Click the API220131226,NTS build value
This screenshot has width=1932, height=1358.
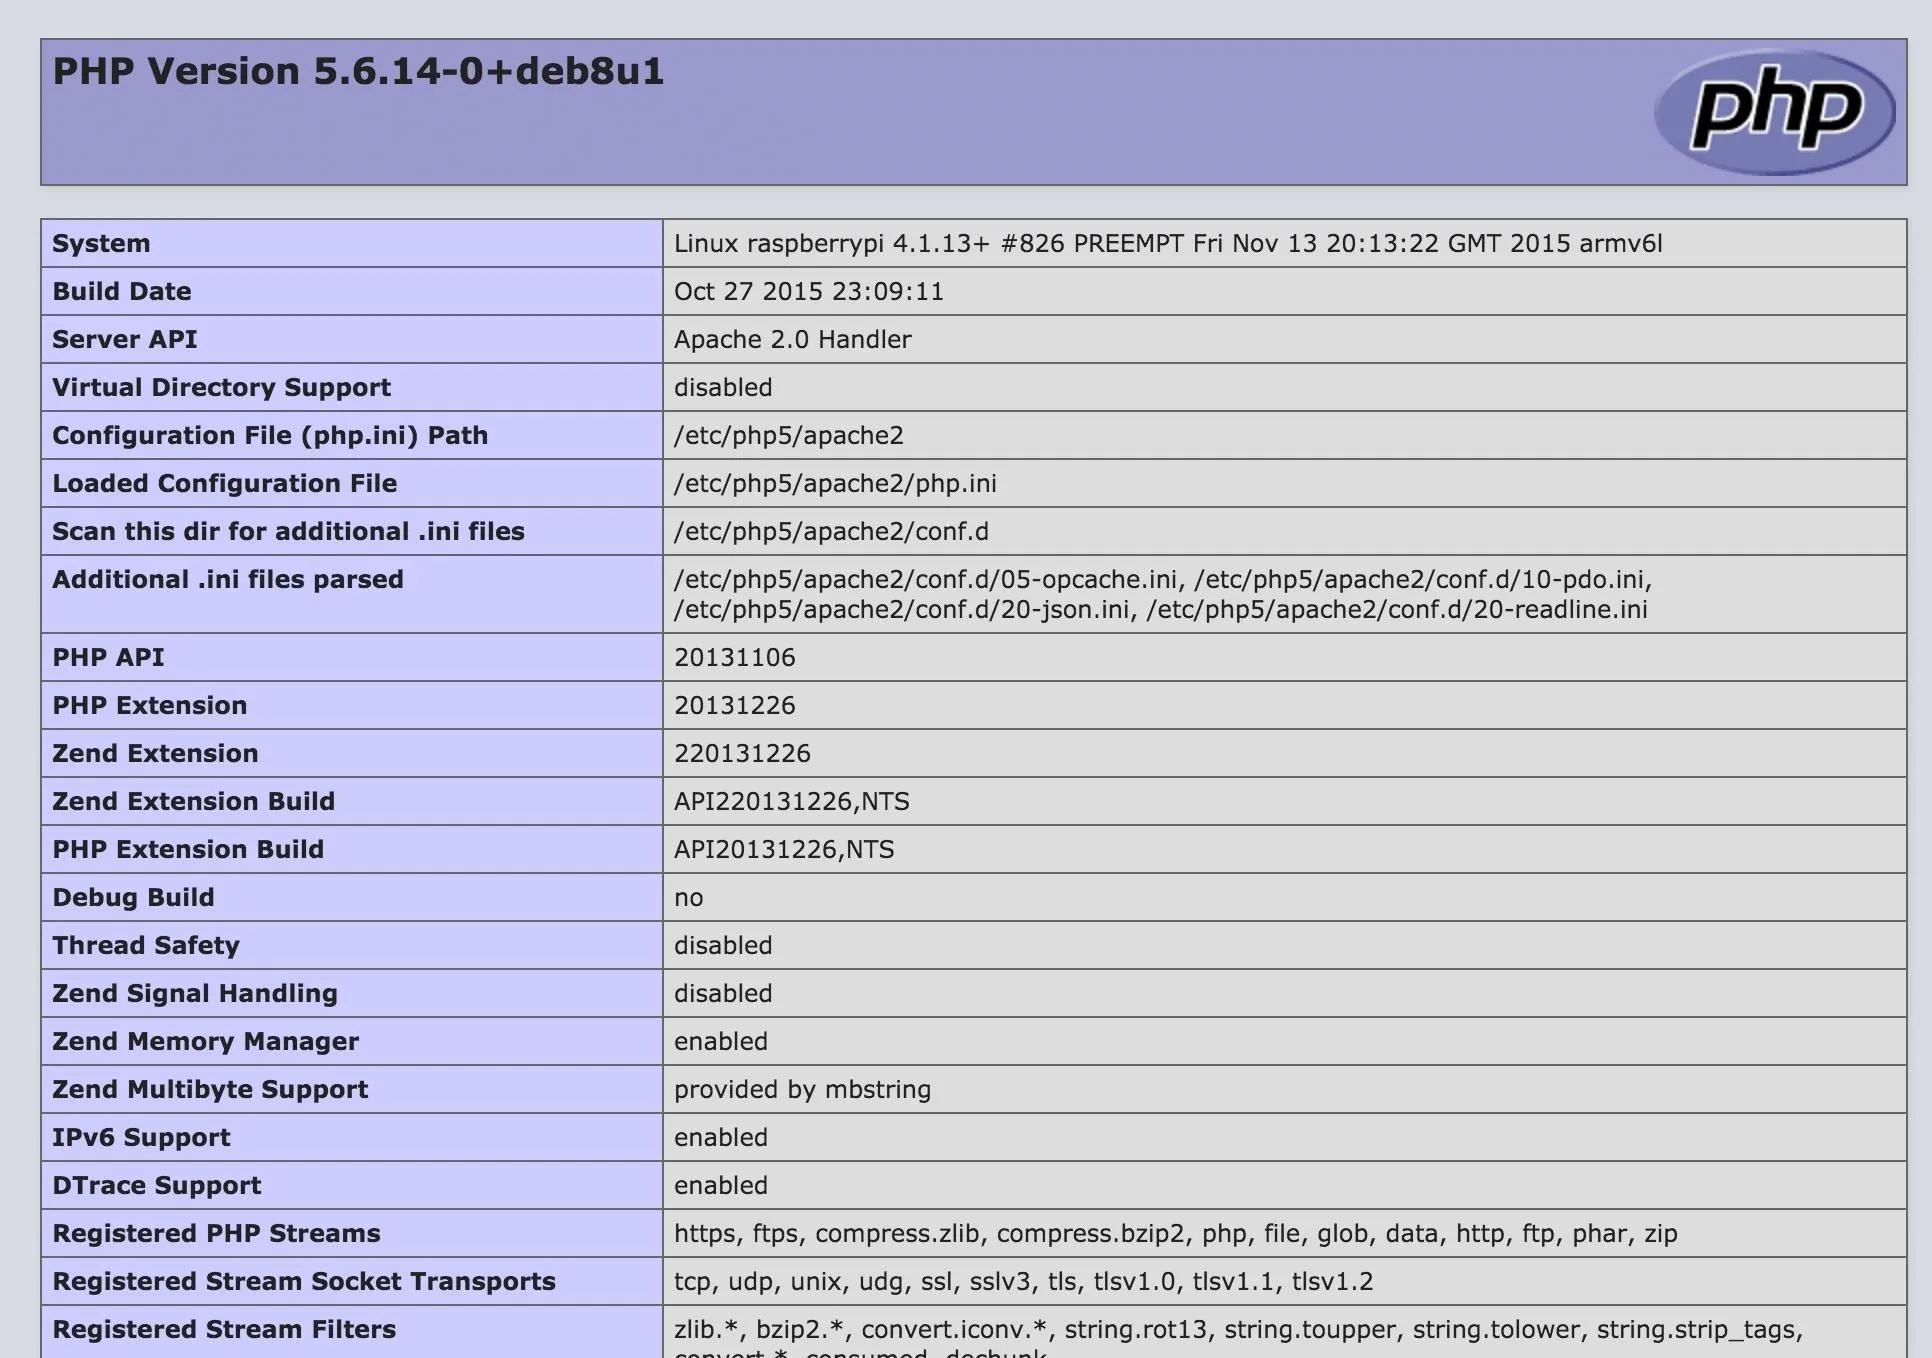tap(791, 802)
